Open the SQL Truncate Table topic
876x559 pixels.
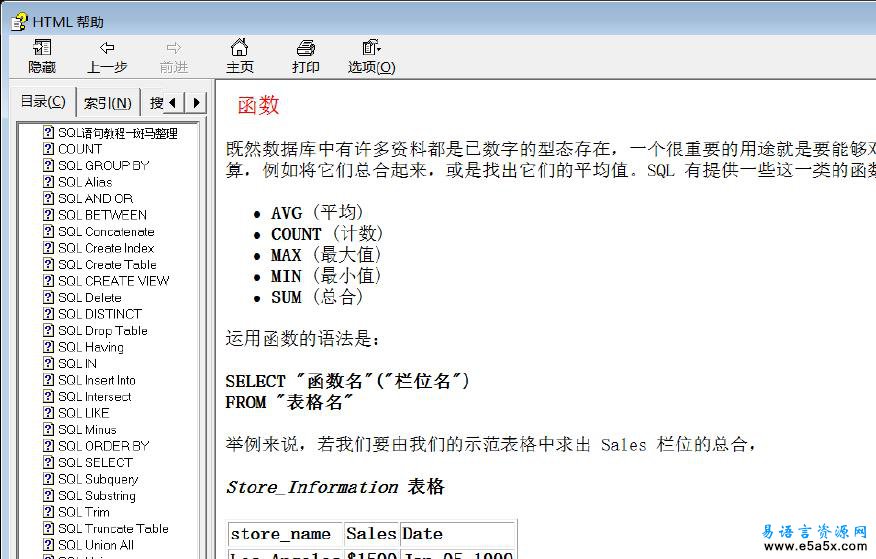[x=113, y=528]
